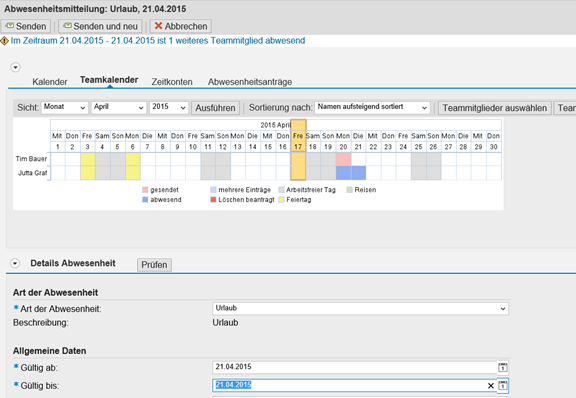This screenshot has height=398, width=576.
Task: Select the Teamkalender tab
Action: click(109, 80)
